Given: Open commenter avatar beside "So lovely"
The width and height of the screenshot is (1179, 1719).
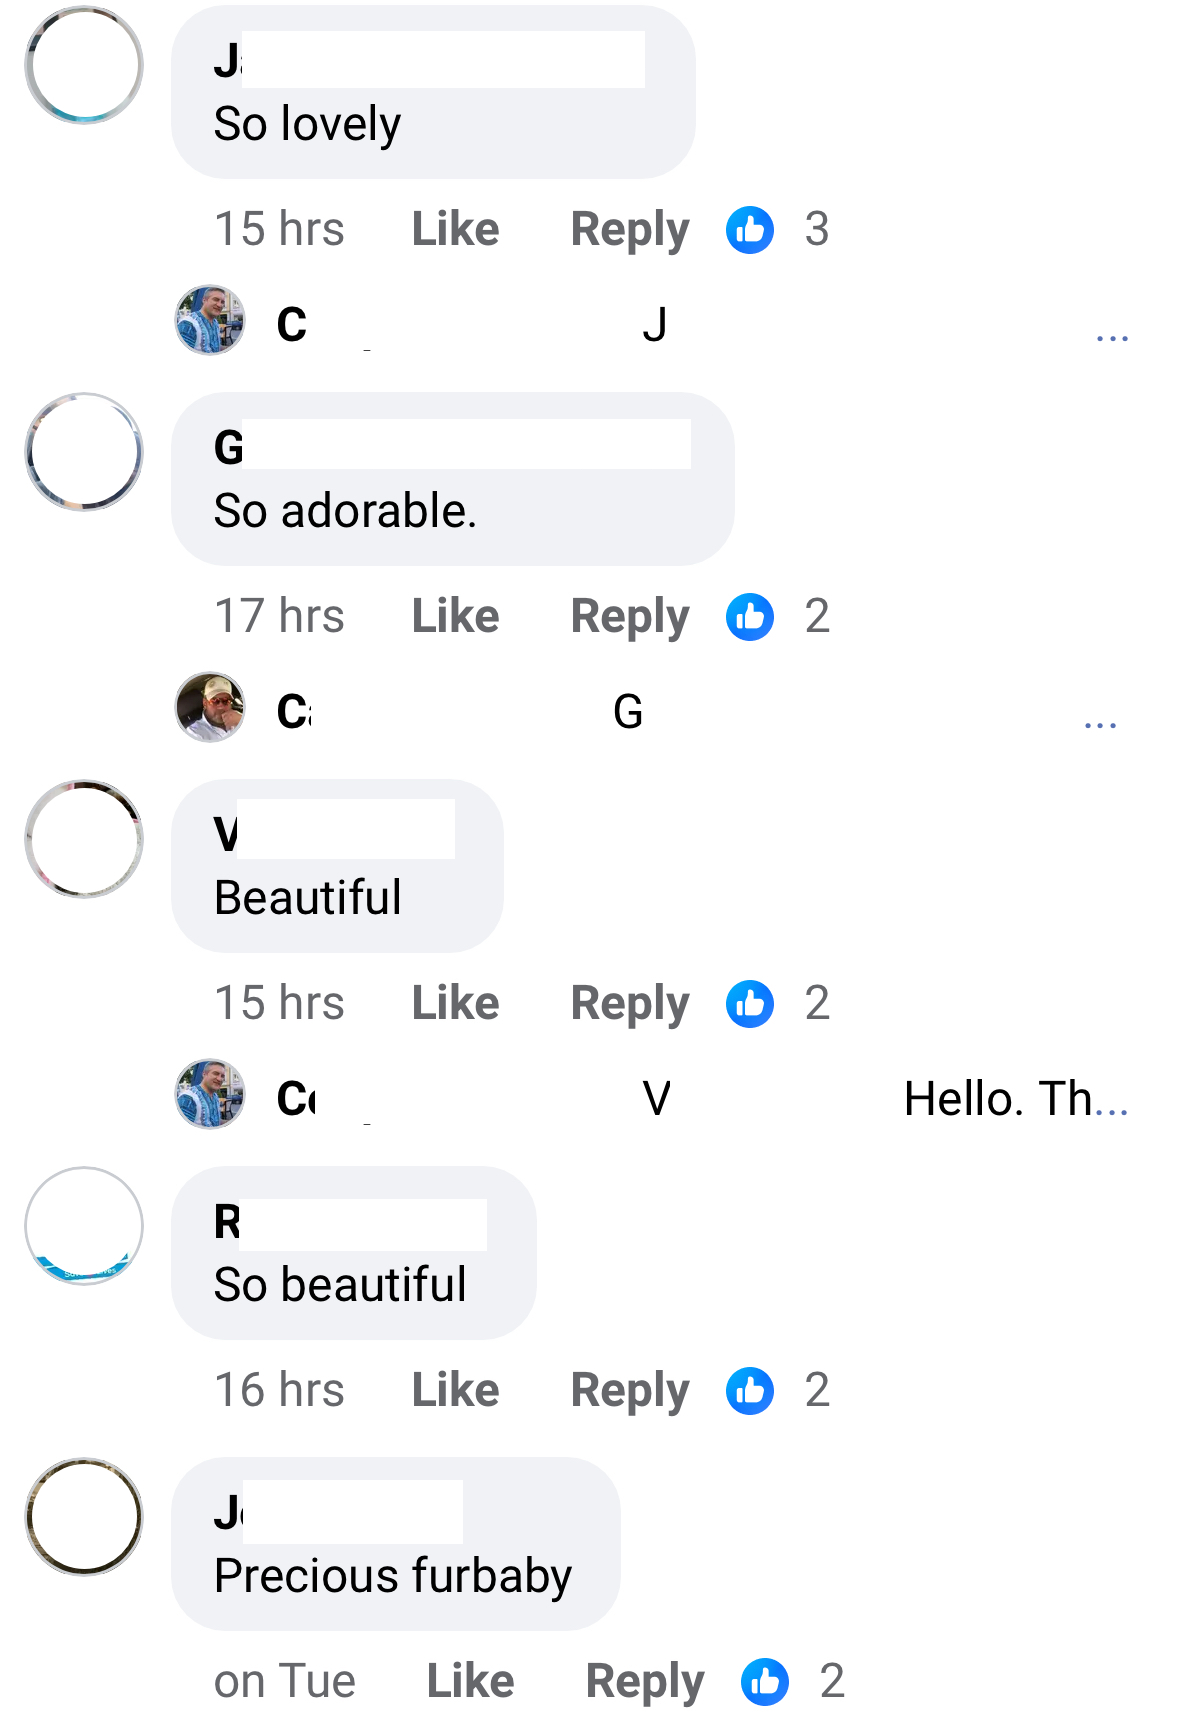Looking at the screenshot, I should [x=84, y=65].
